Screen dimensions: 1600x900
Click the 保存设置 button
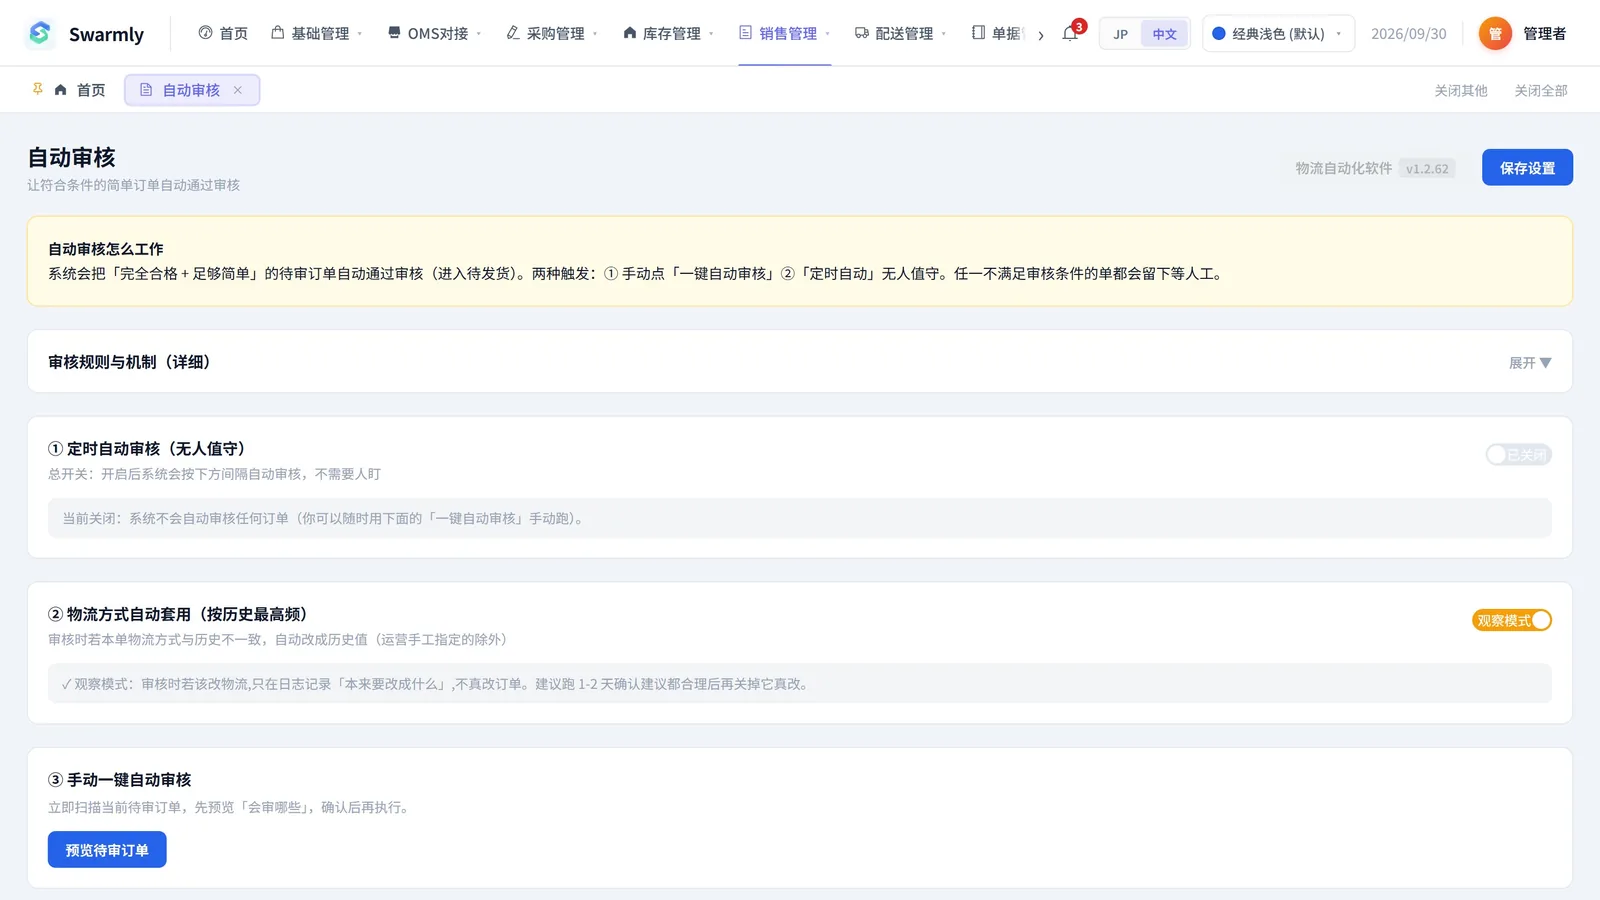(x=1527, y=168)
